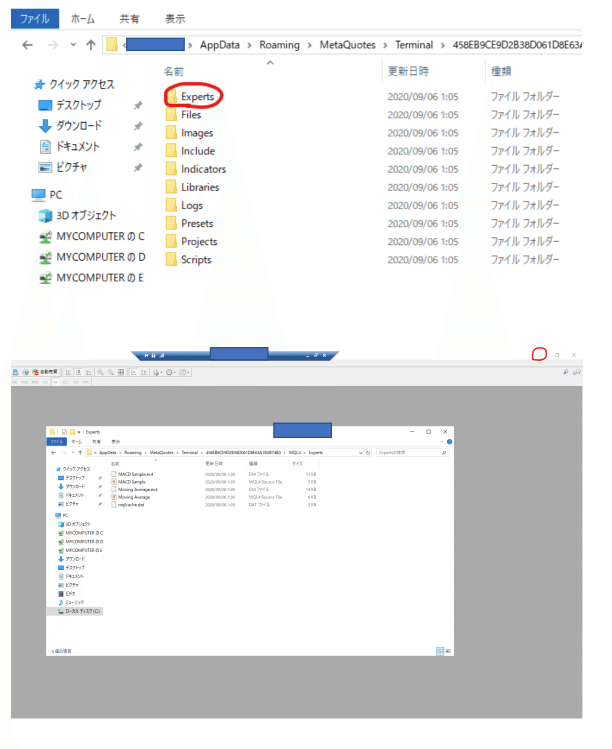Open address history dropdown in Experts window
Viewport: 612px width, 749px height.
360,452
